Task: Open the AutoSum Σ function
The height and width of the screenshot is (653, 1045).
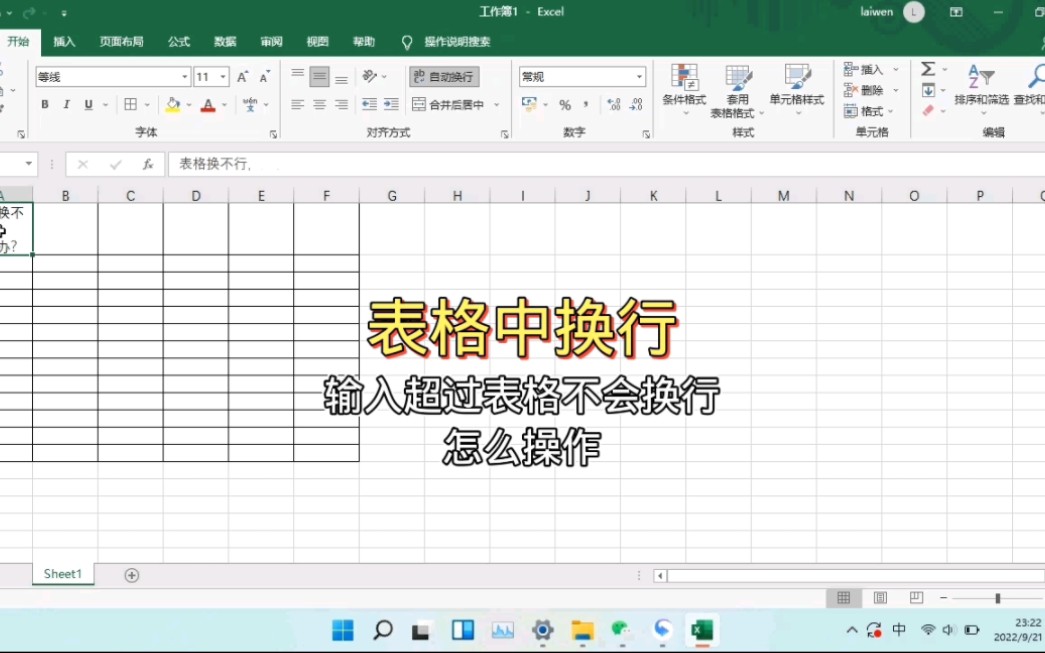Action: (930, 70)
